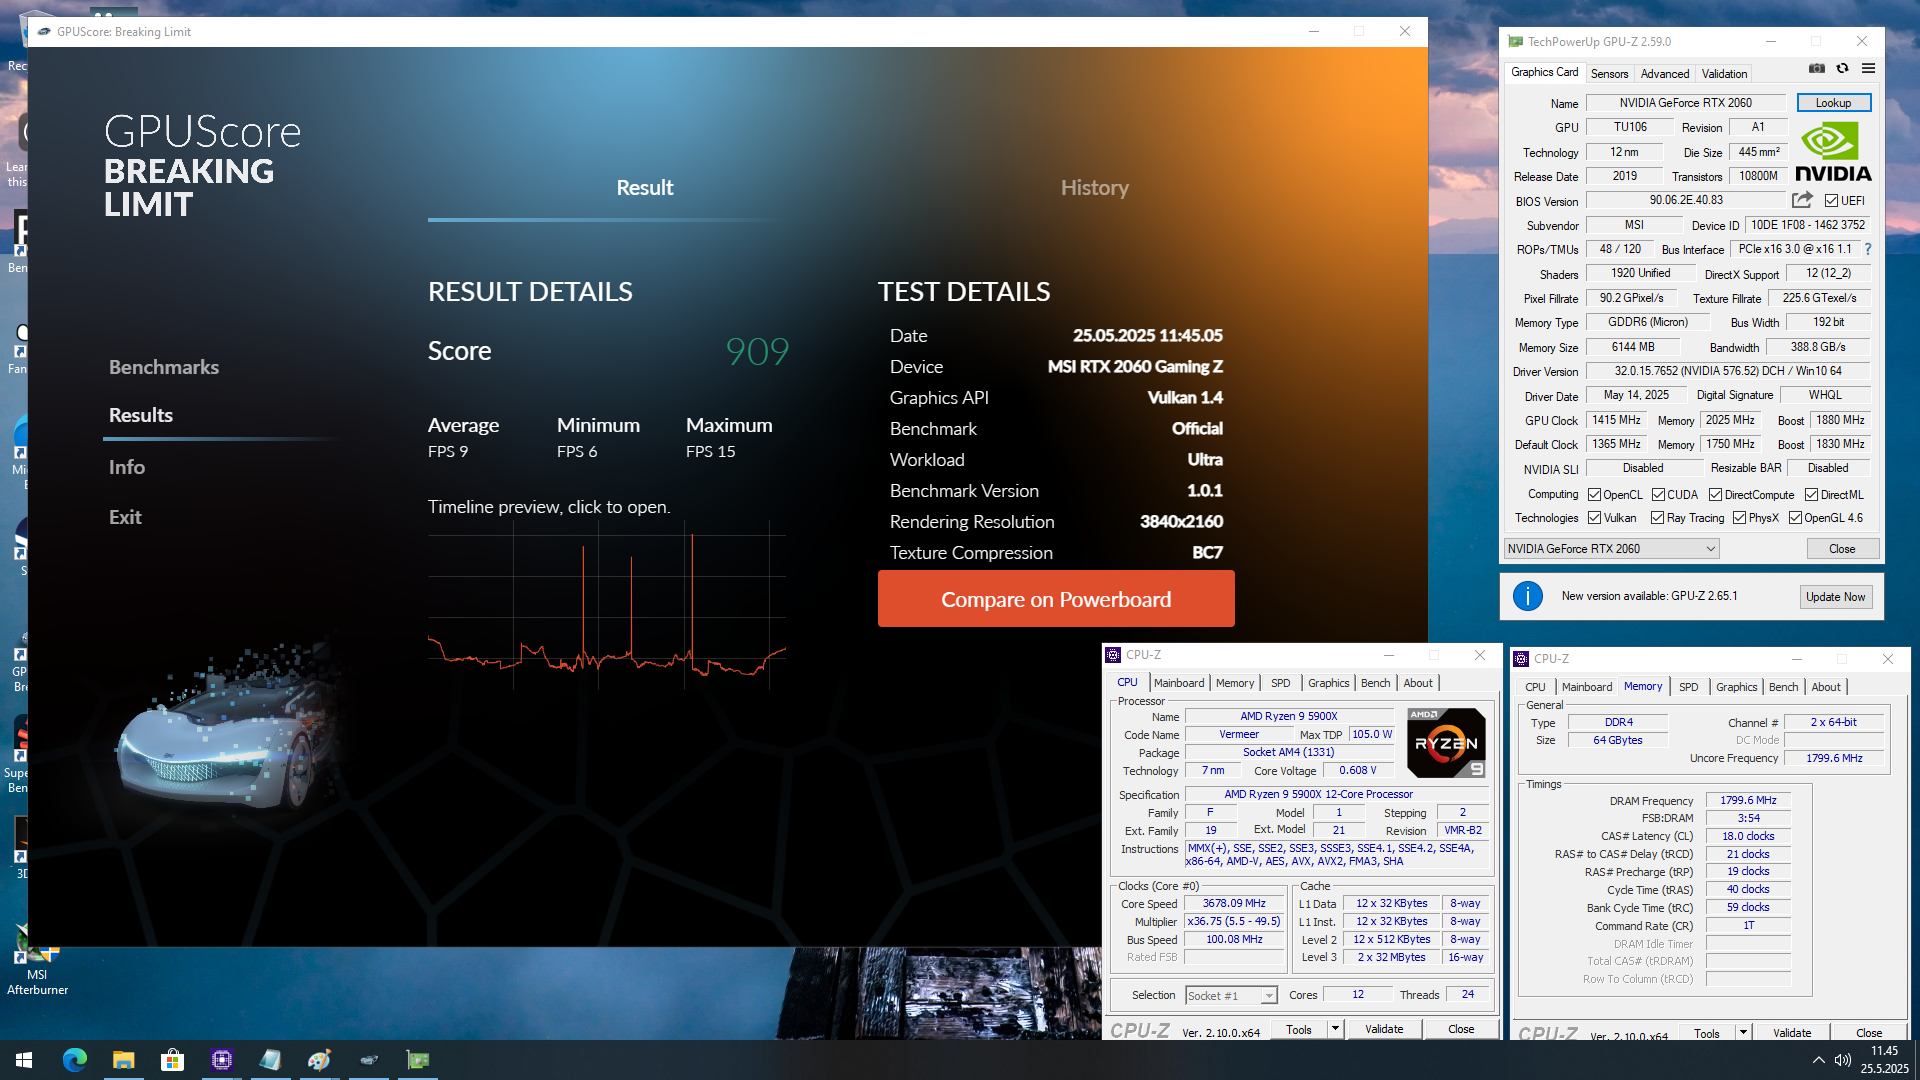Open Paint from the taskbar
The image size is (1920, 1080).
coord(319,1060)
